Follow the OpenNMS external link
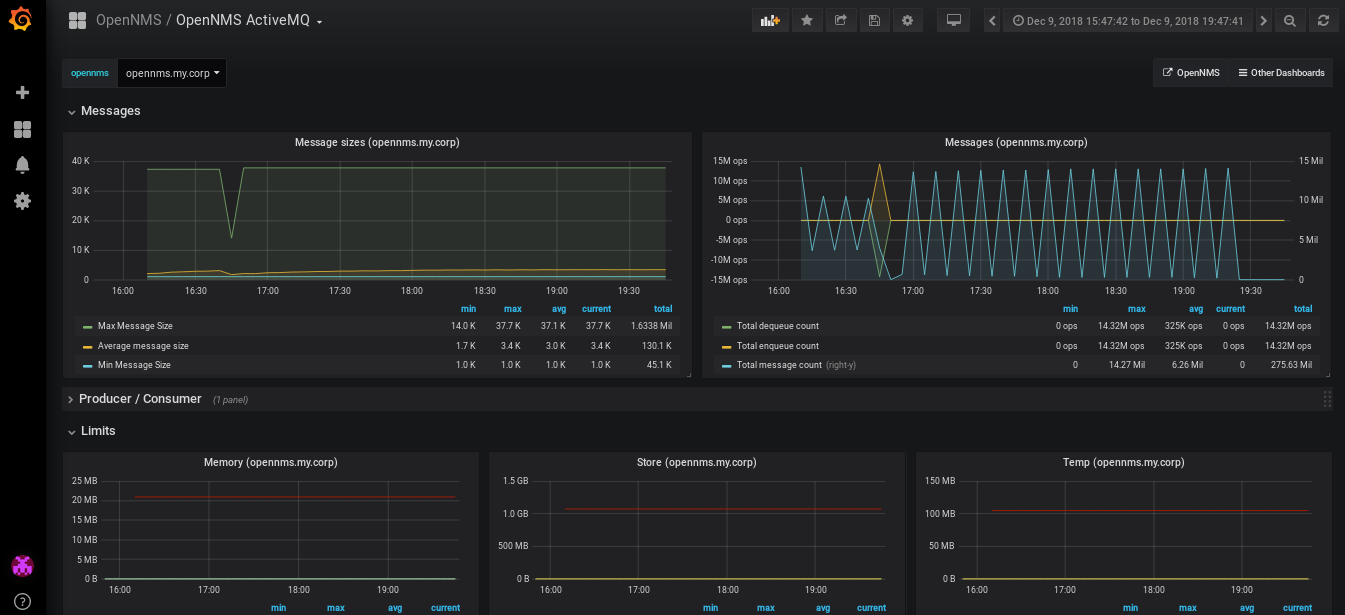This screenshot has width=1345, height=615. pyautogui.click(x=1190, y=73)
